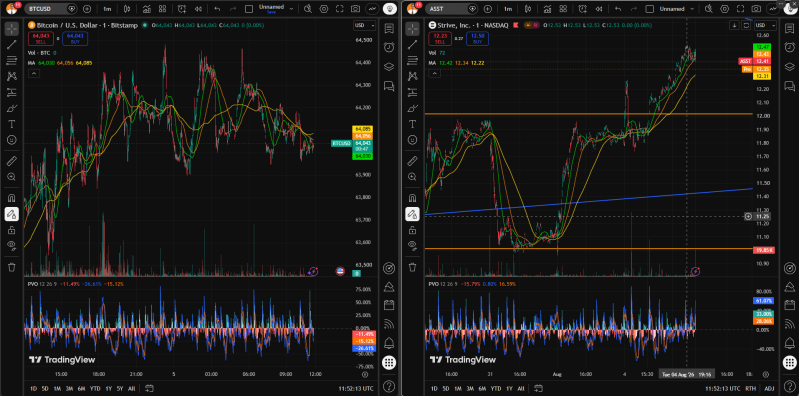Toggle ADJ adjustment in ASST bottom bar
This screenshot has height=396, width=799.
pos(769,388)
